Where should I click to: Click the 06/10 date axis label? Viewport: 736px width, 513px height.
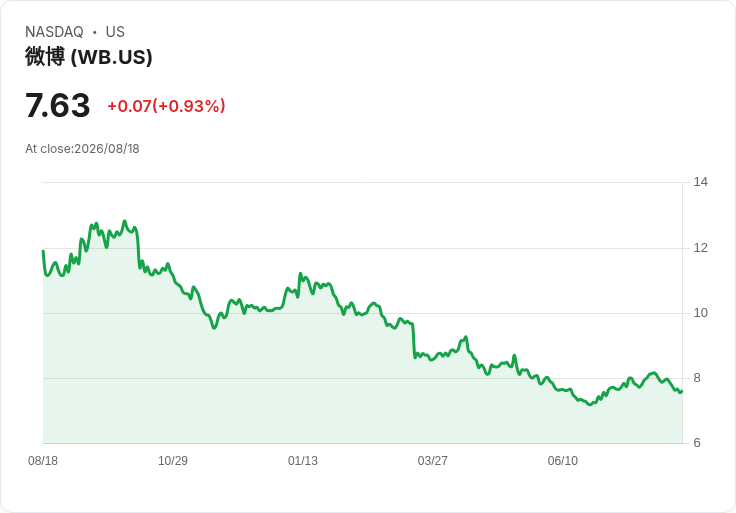[562, 460]
